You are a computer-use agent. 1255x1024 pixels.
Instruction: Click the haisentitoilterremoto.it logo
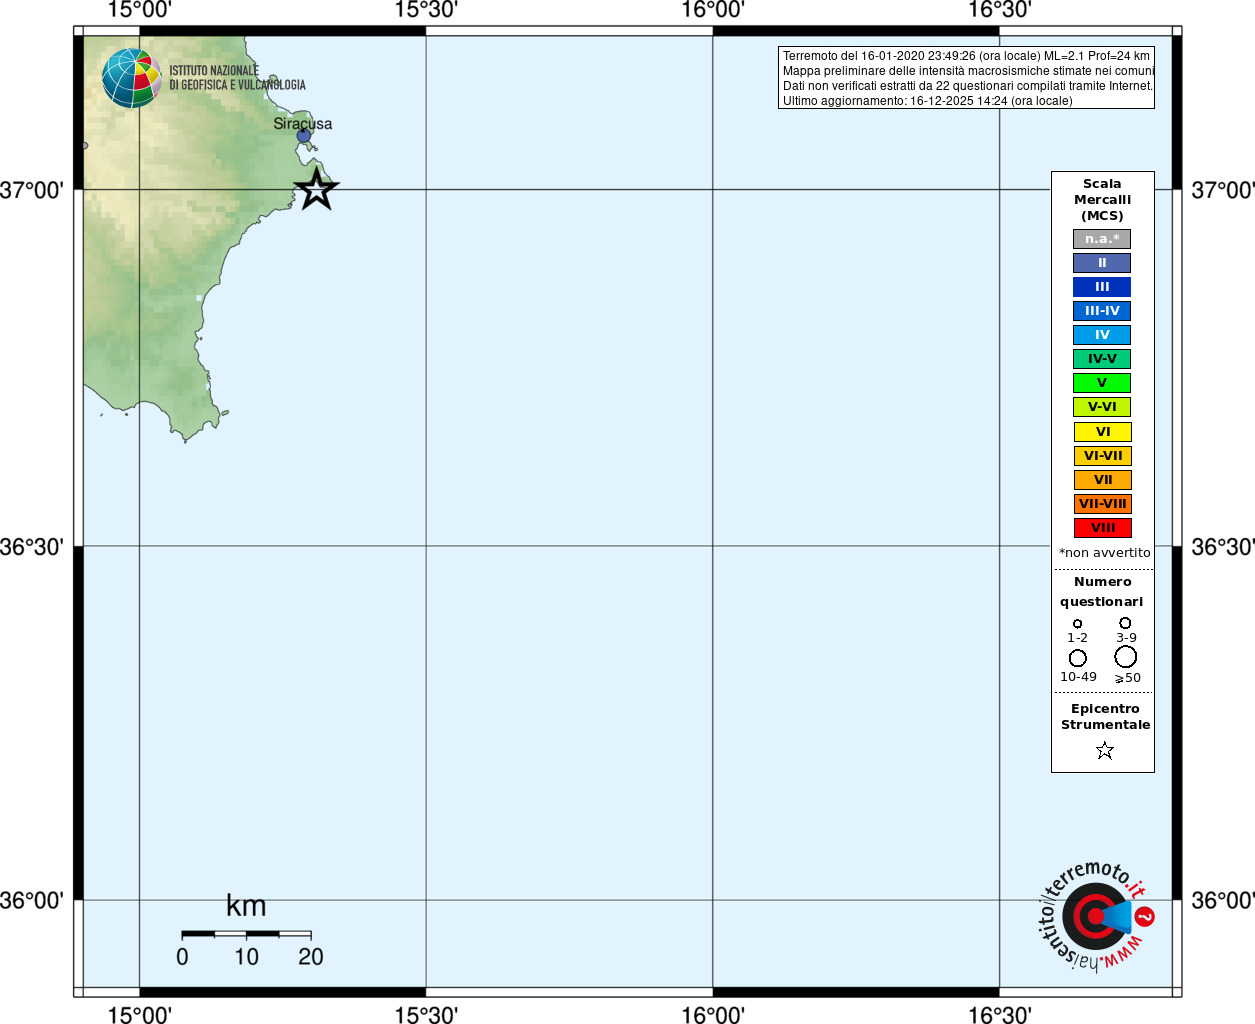coord(1095,915)
